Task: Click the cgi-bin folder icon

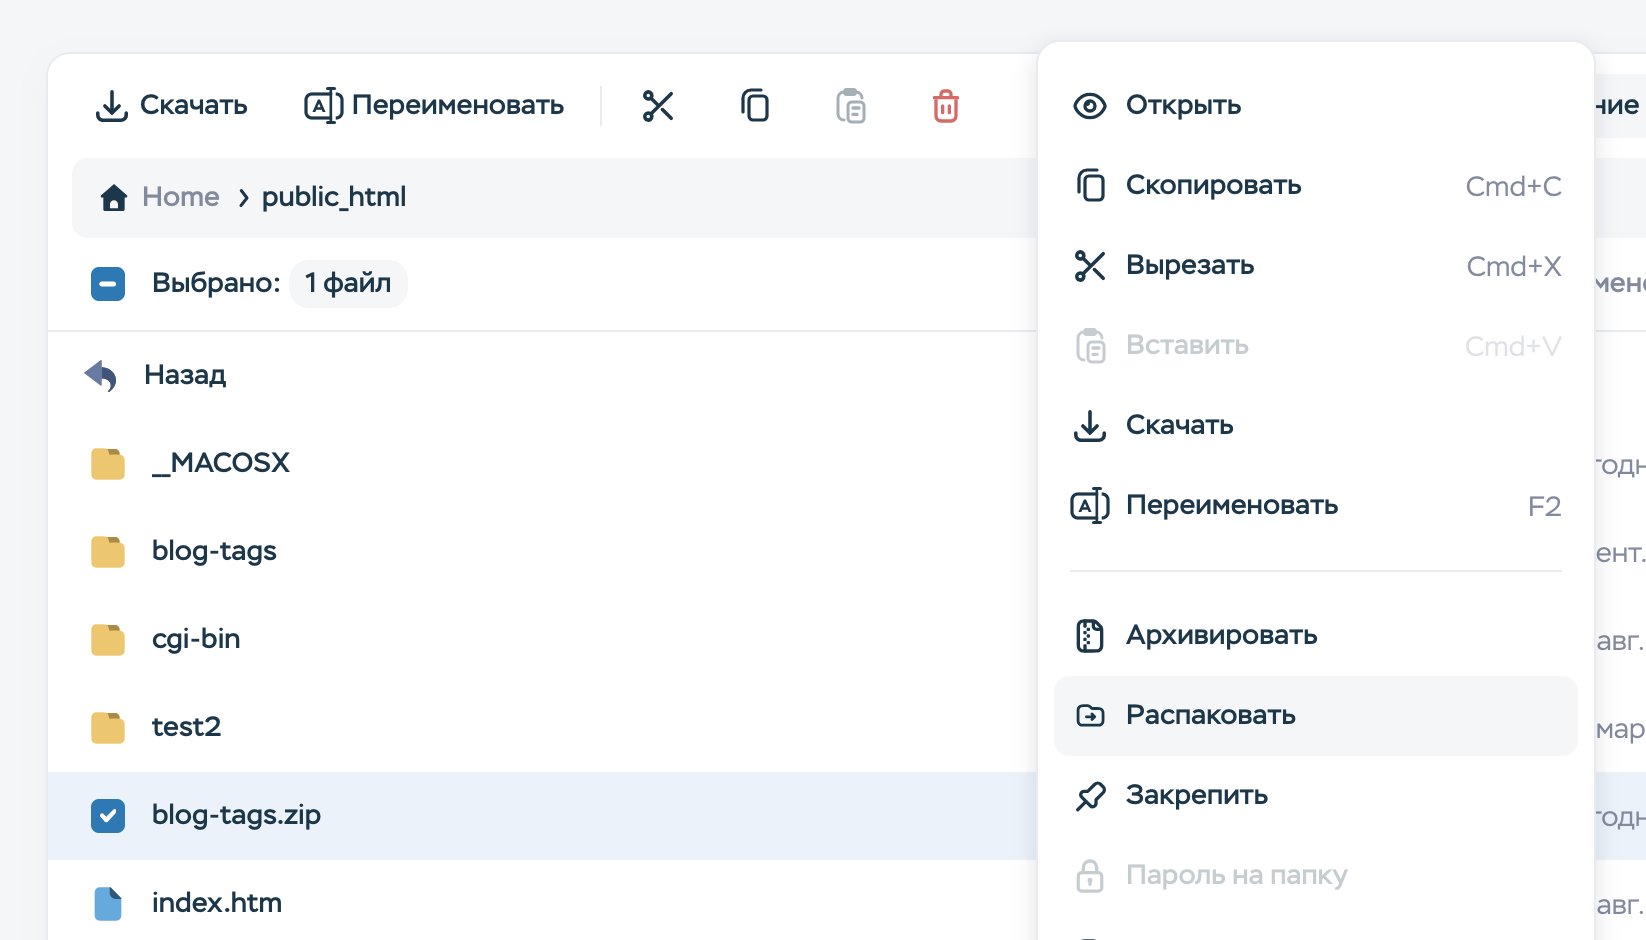Action: coord(108,640)
